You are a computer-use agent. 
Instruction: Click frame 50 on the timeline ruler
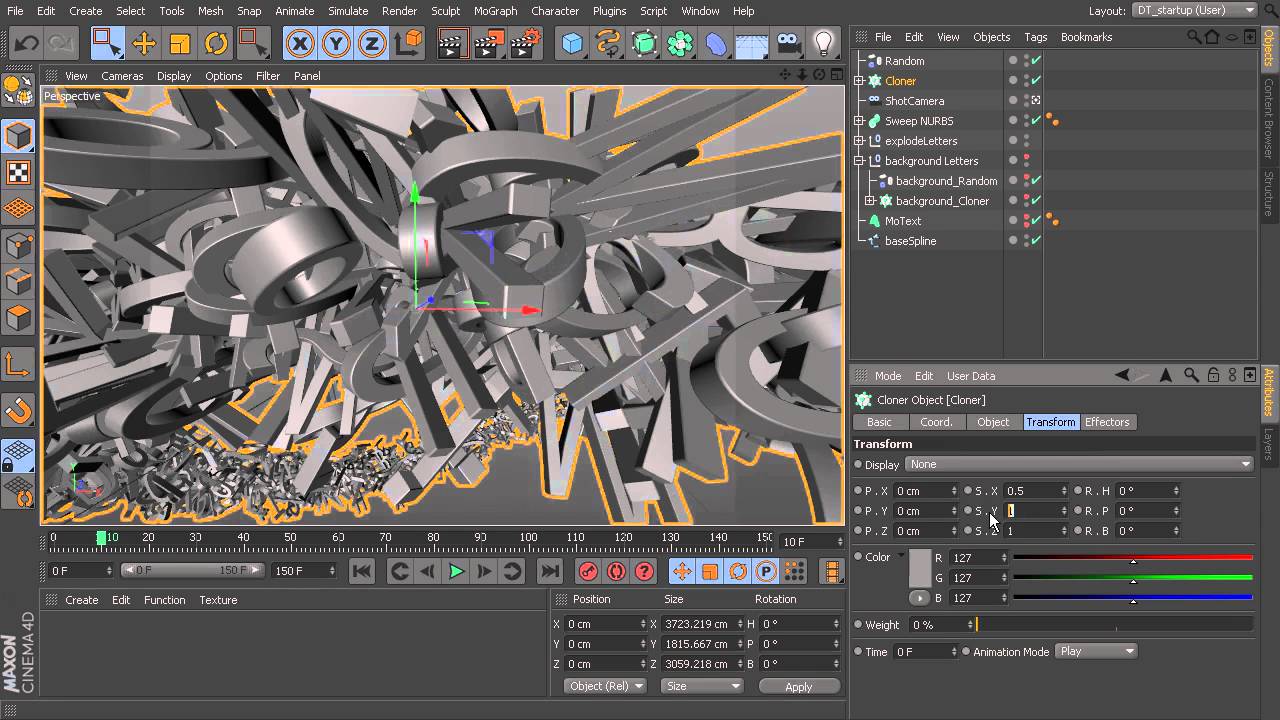(x=290, y=540)
